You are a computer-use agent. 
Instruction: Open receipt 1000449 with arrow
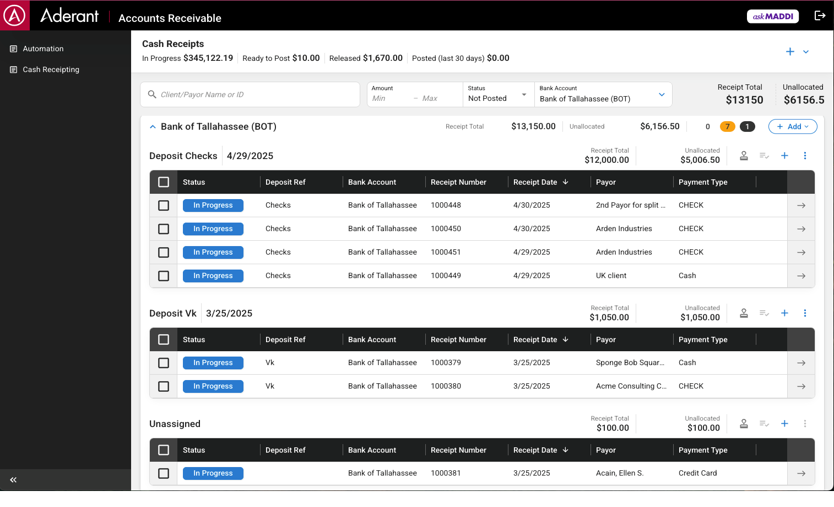(801, 276)
